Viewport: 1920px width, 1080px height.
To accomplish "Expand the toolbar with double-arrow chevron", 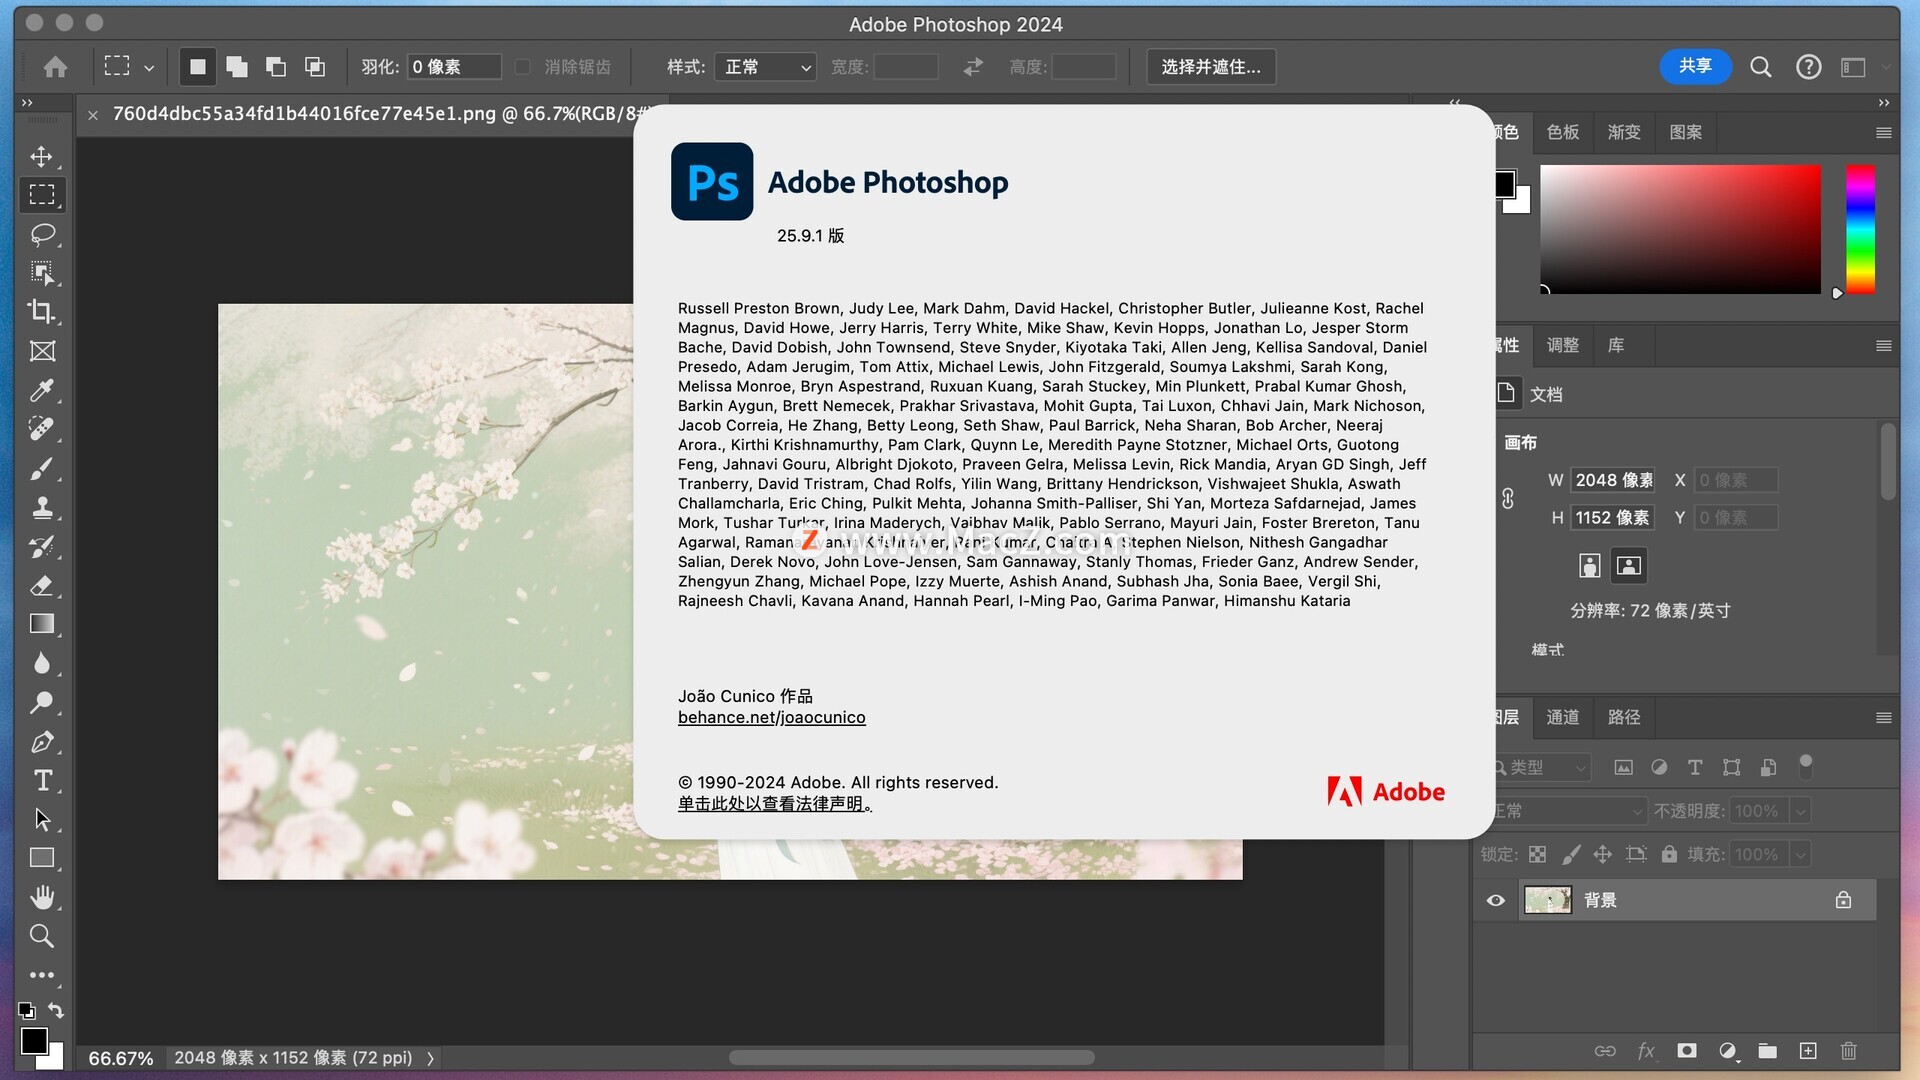I will [27, 102].
